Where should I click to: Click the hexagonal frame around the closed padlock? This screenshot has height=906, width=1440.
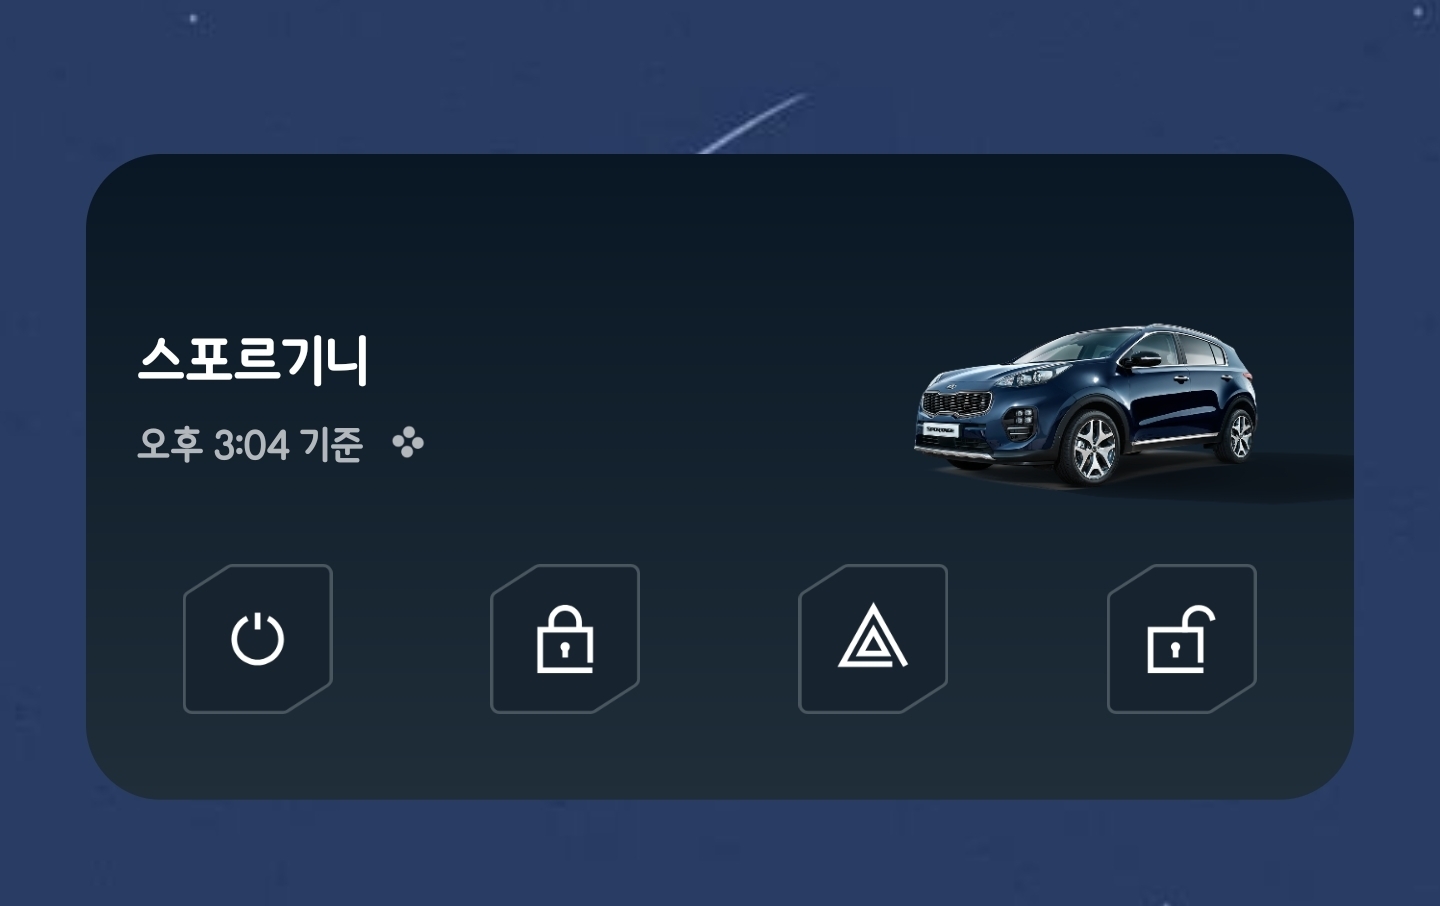point(565,639)
